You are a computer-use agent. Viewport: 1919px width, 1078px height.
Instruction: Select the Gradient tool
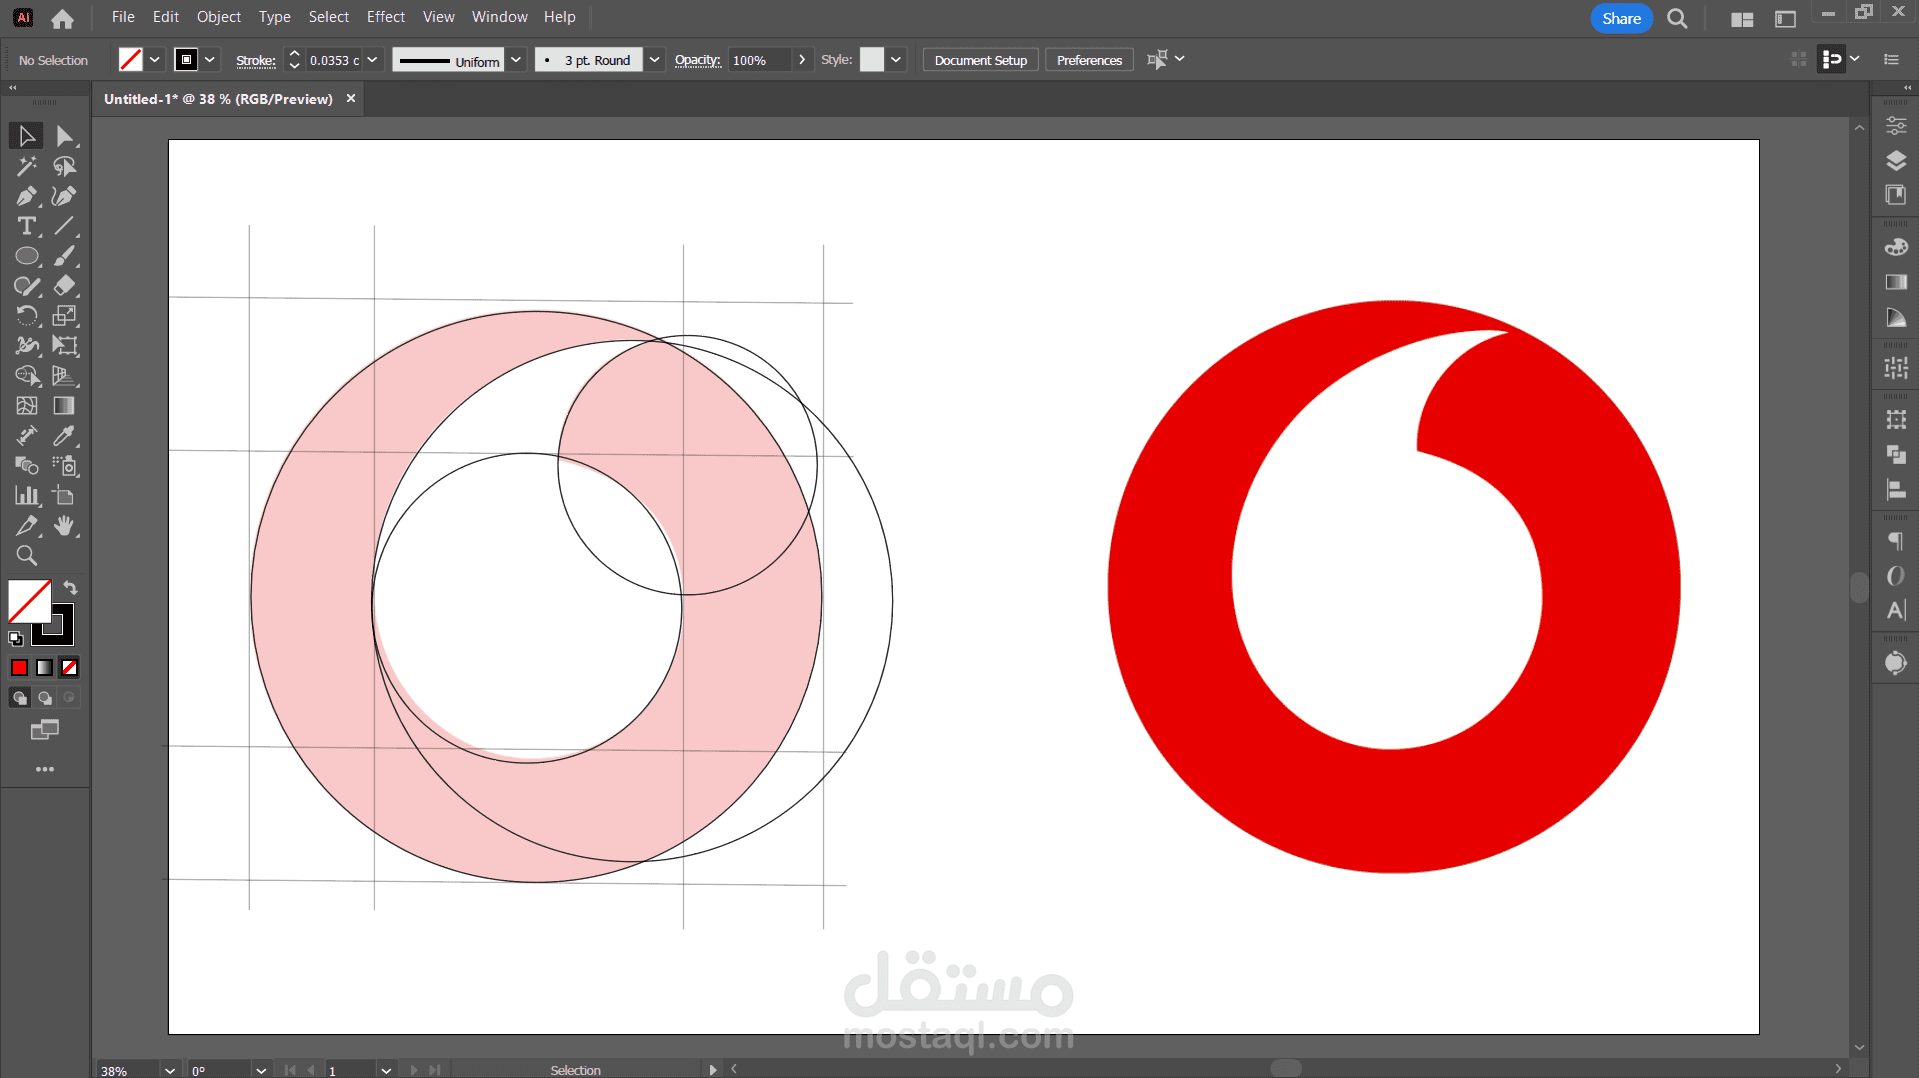click(x=65, y=406)
